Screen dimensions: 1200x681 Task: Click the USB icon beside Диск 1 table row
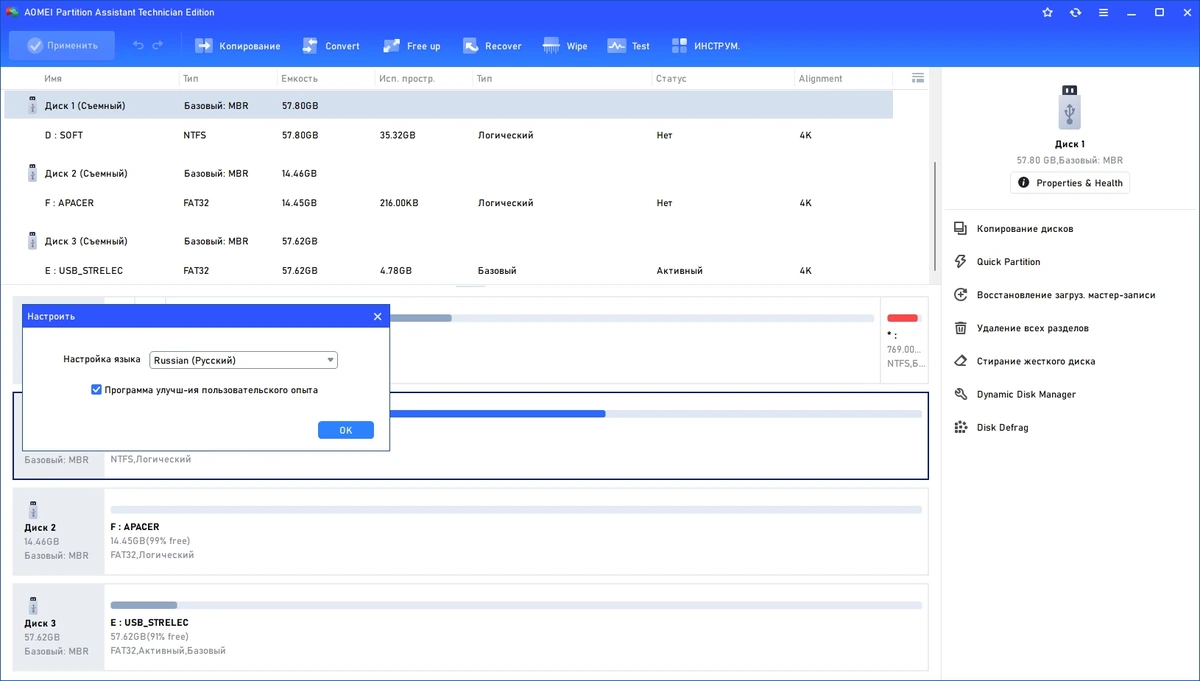click(x=32, y=105)
